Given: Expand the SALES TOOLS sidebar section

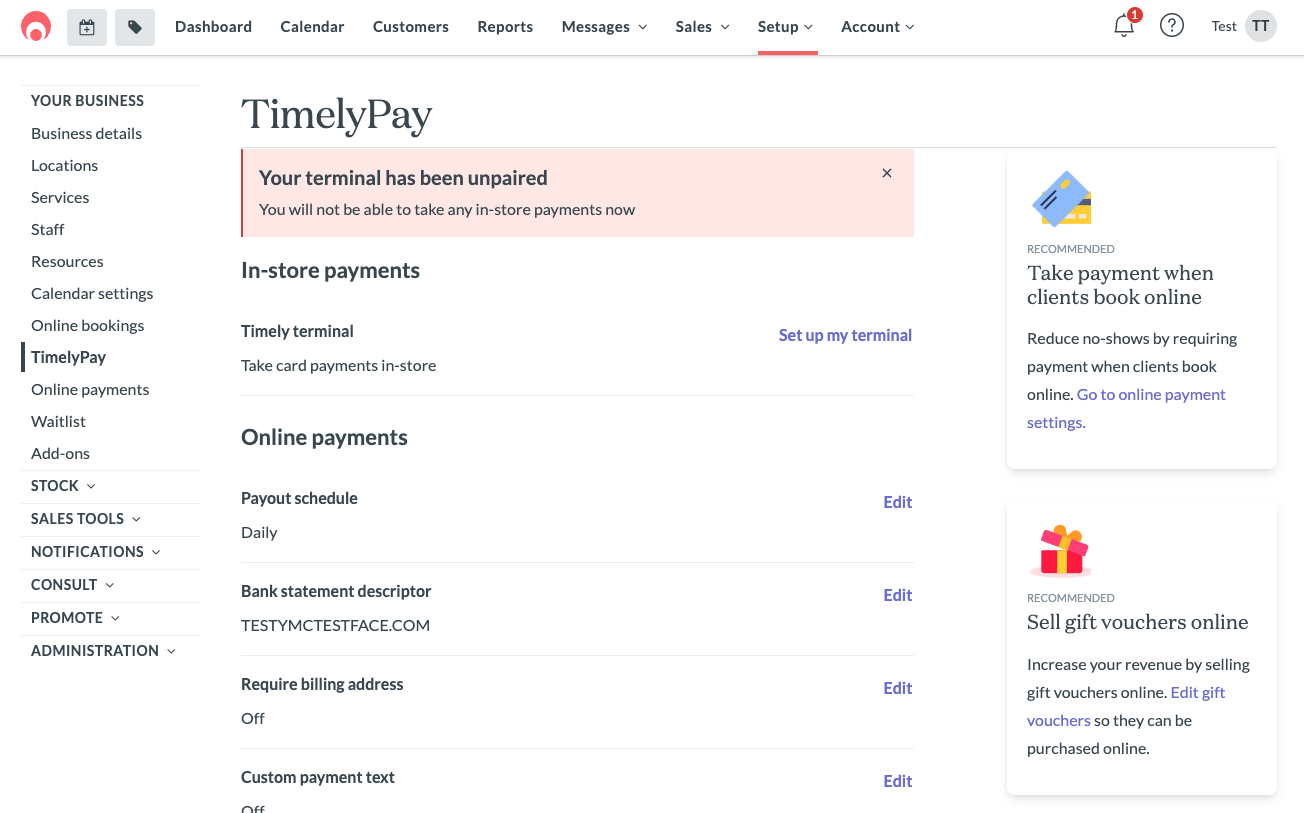Looking at the screenshot, I should pyautogui.click(x=86, y=519).
